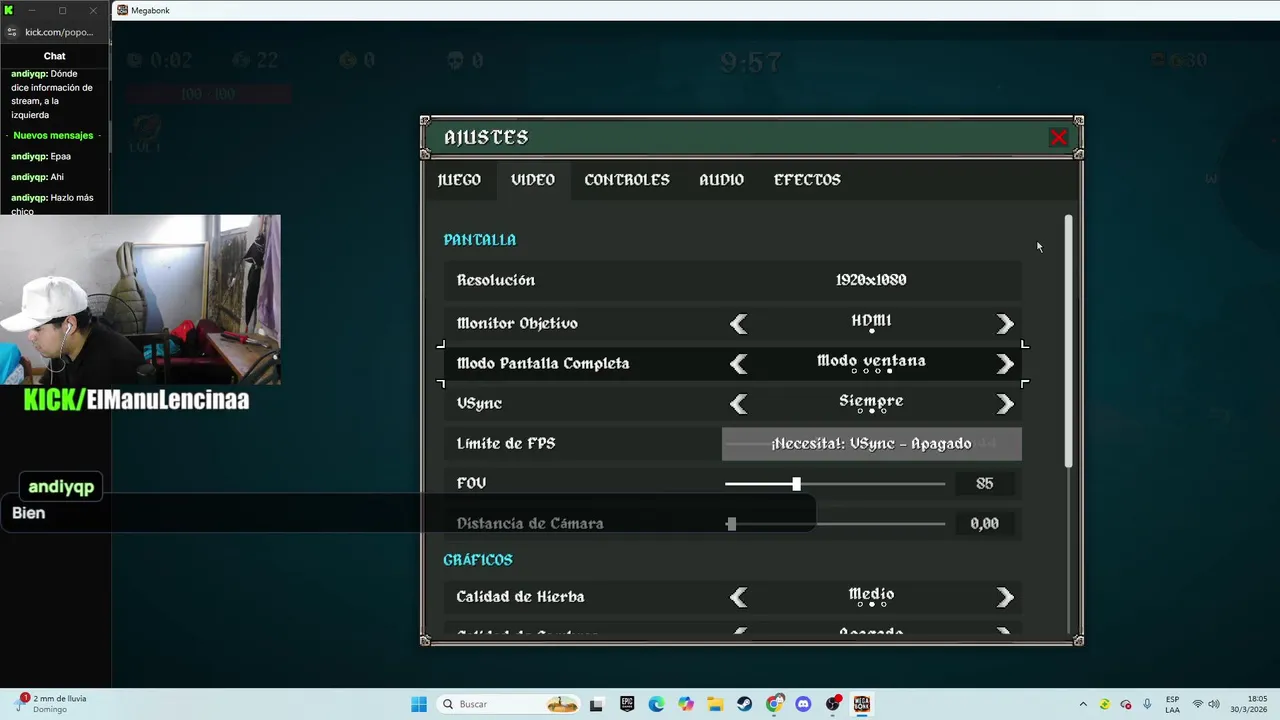1280x720 pixels.
Task: Switch to the Audio tab
Action: [721, 180]
